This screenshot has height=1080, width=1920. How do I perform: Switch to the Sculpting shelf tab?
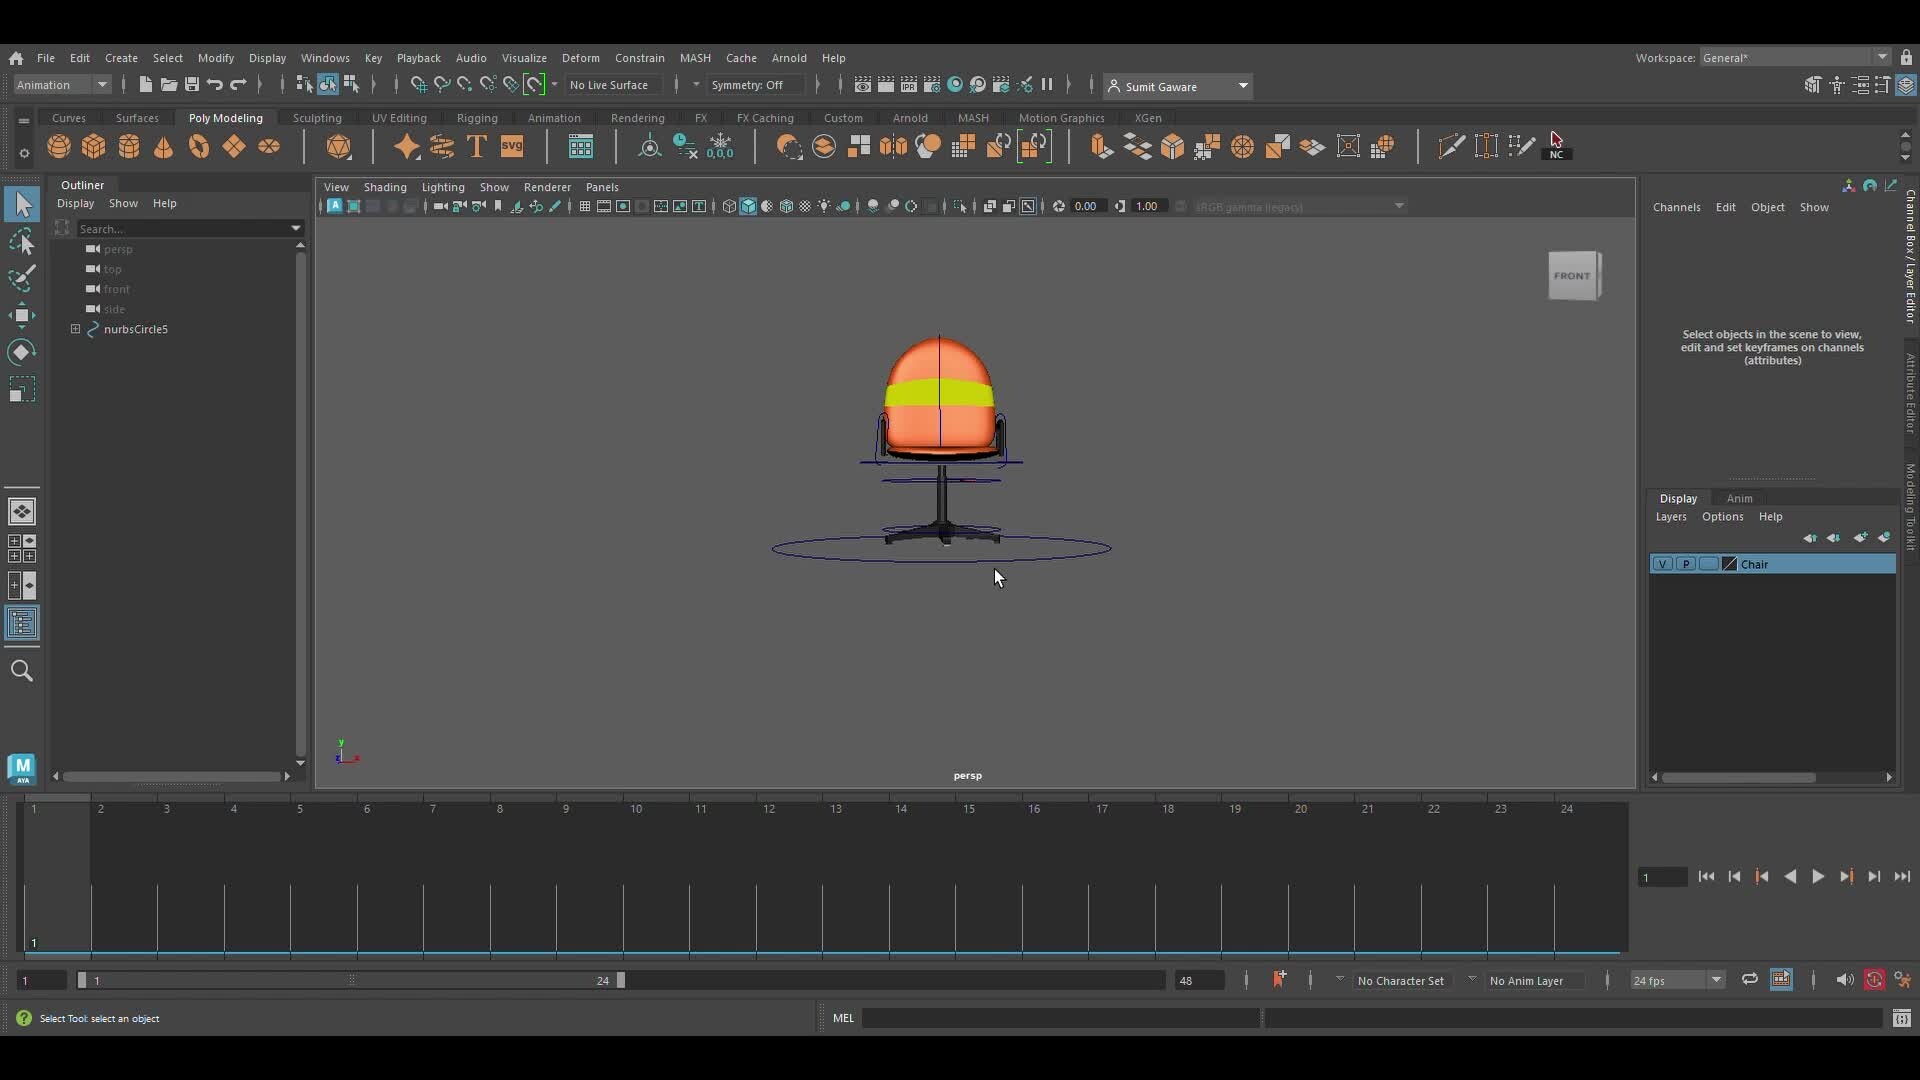click(x=316, y=118)
